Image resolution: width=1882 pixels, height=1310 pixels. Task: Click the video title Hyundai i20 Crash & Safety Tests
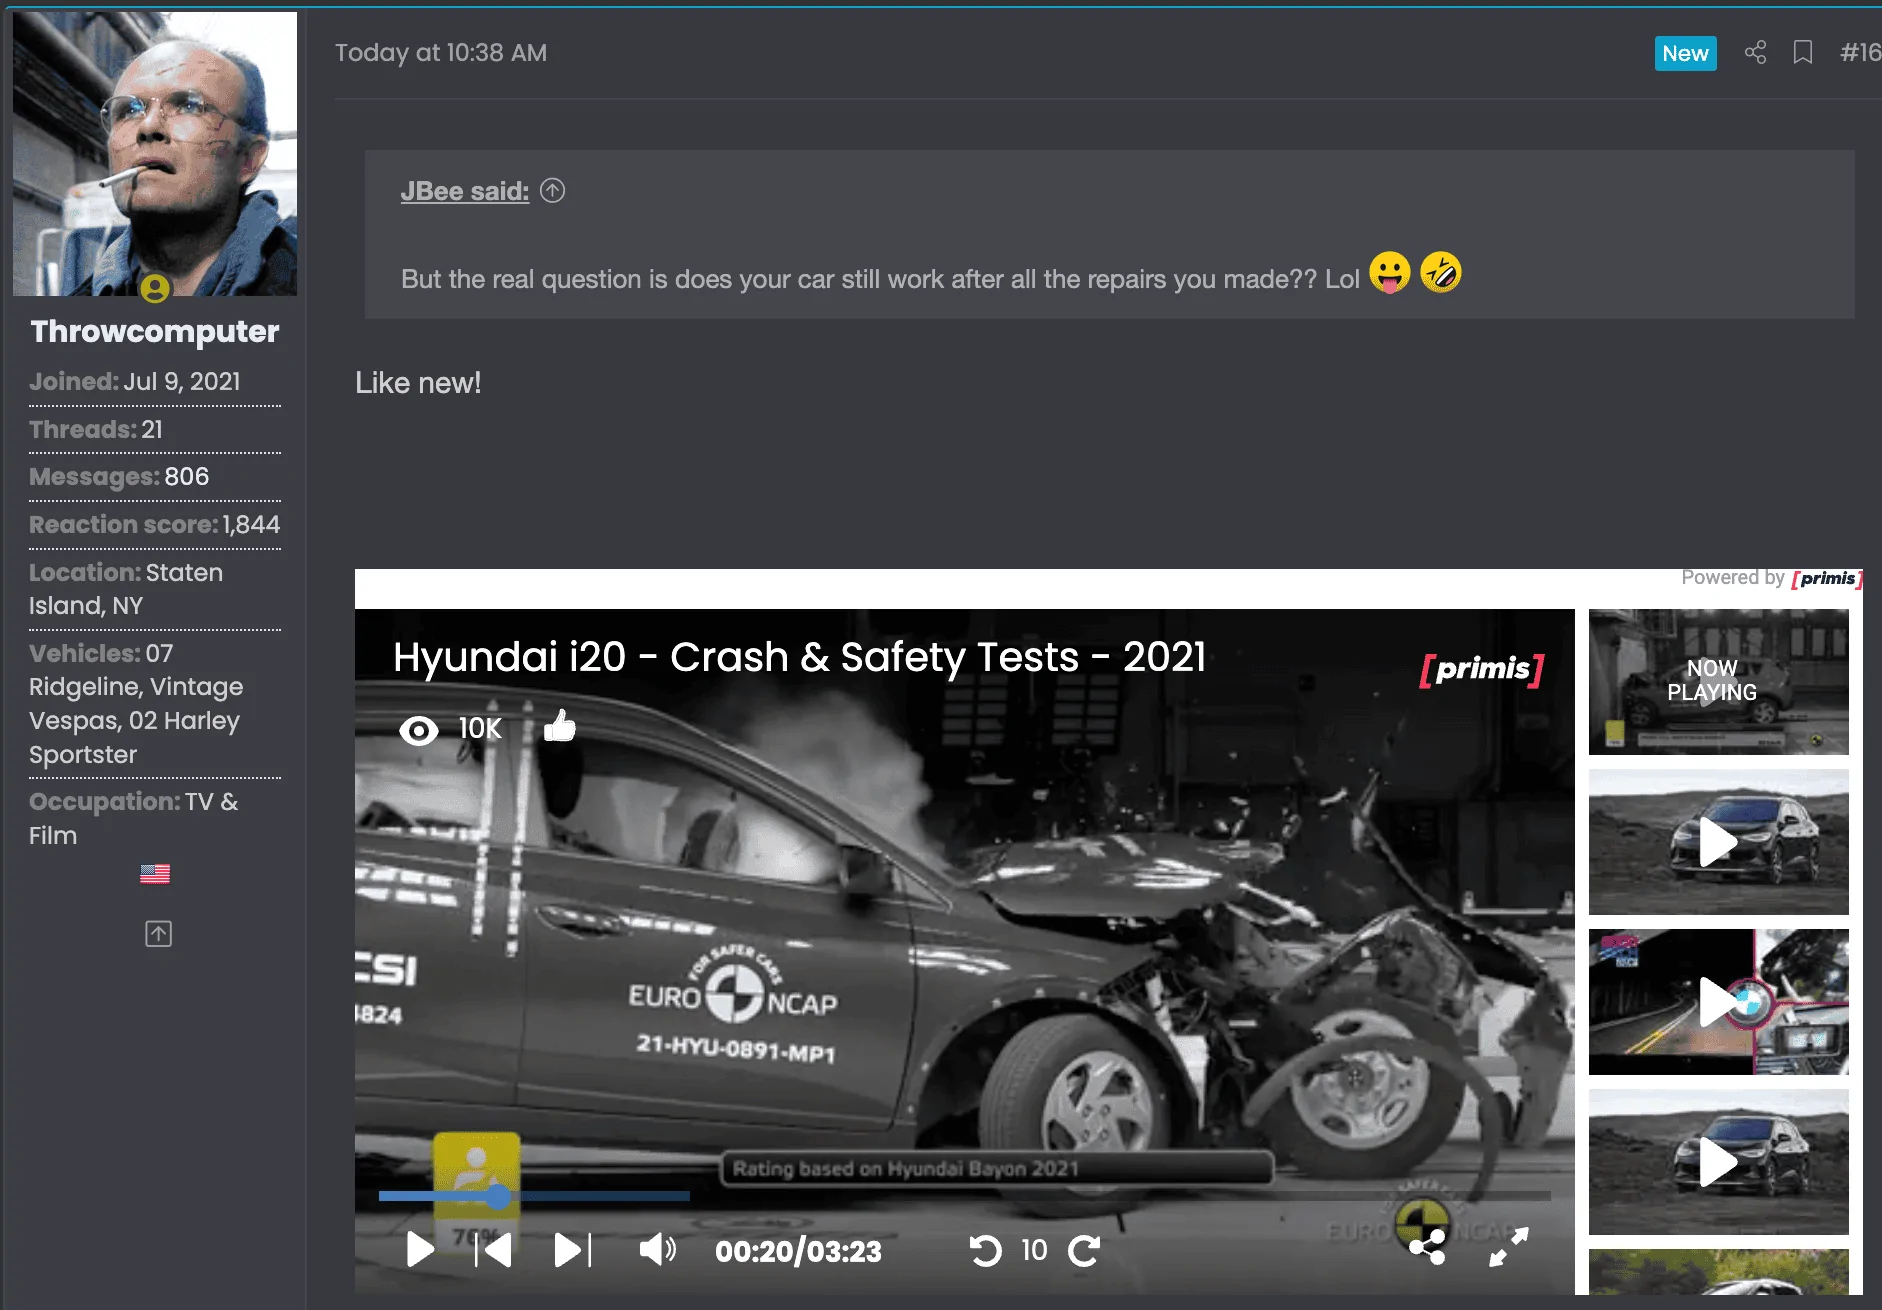pos(799,657)
